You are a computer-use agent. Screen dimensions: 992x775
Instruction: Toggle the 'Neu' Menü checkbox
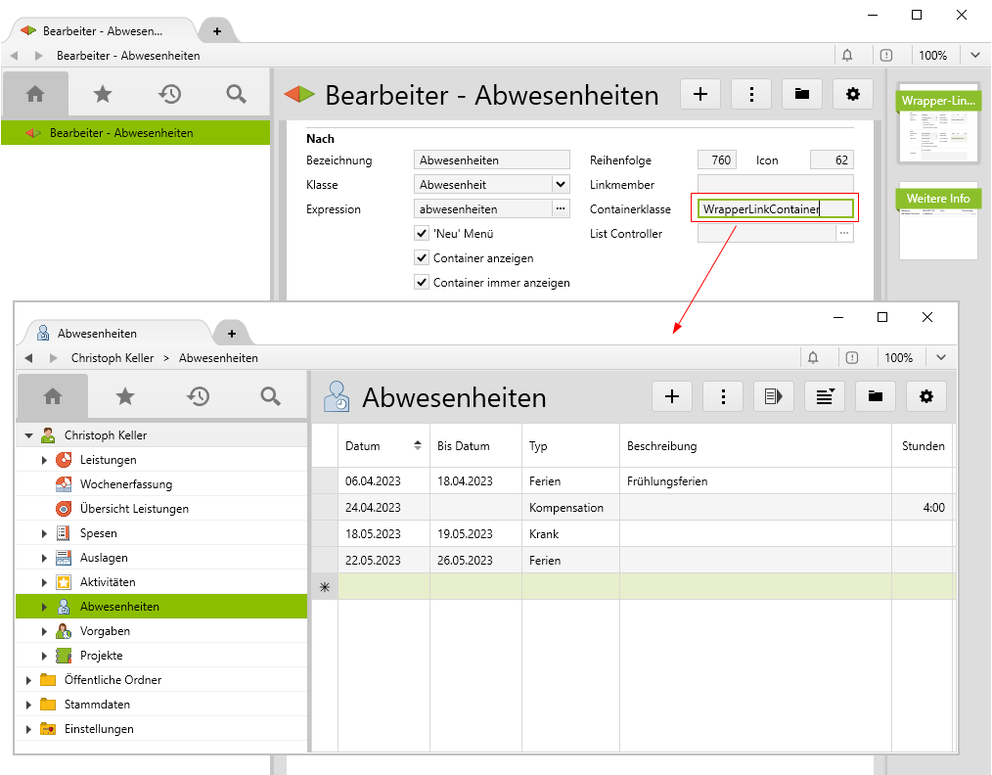tap(421, 234)
